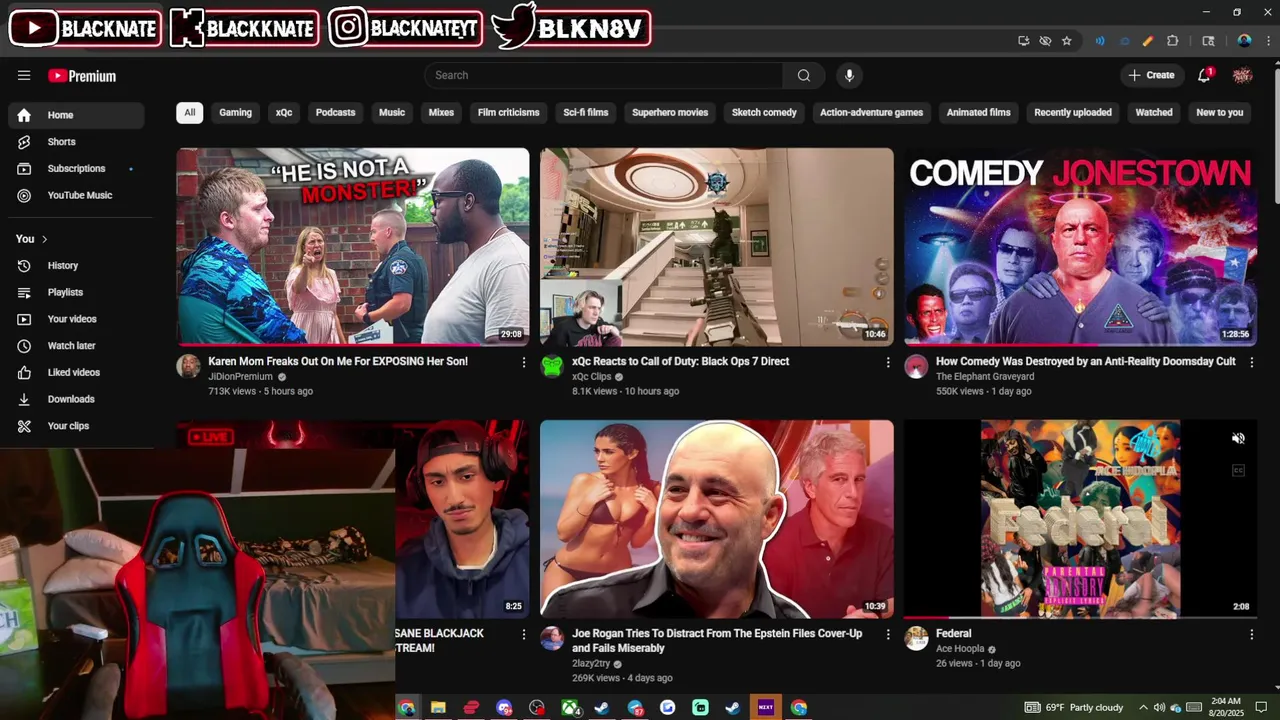Select the Sci-fi films chip
The height and width of the screenshot is (720, 1280).
586,112
